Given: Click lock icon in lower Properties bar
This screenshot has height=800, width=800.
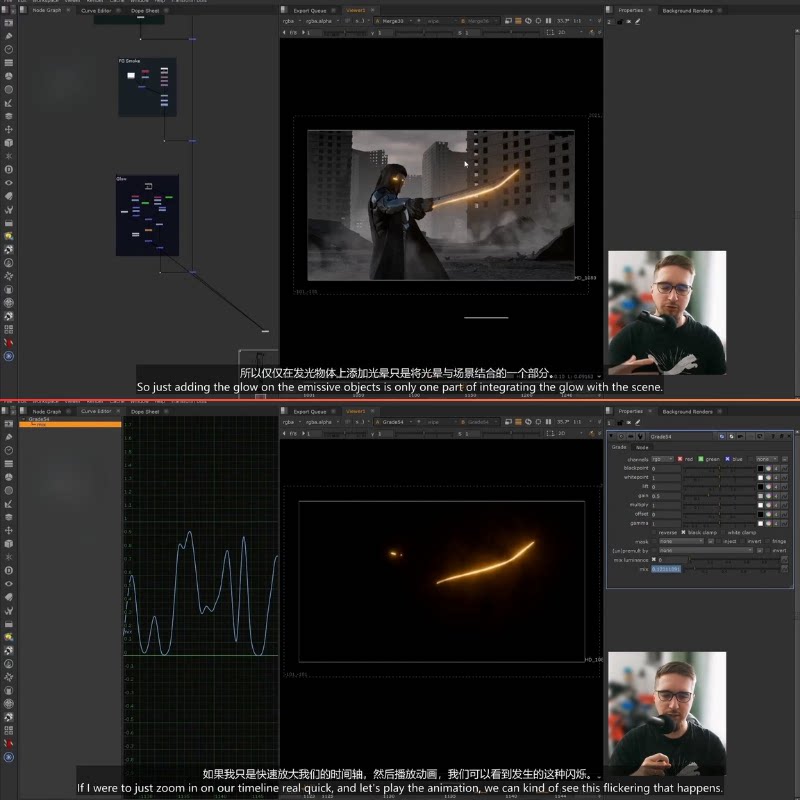Looking at the screenshot, I should (x=620, y=422).
